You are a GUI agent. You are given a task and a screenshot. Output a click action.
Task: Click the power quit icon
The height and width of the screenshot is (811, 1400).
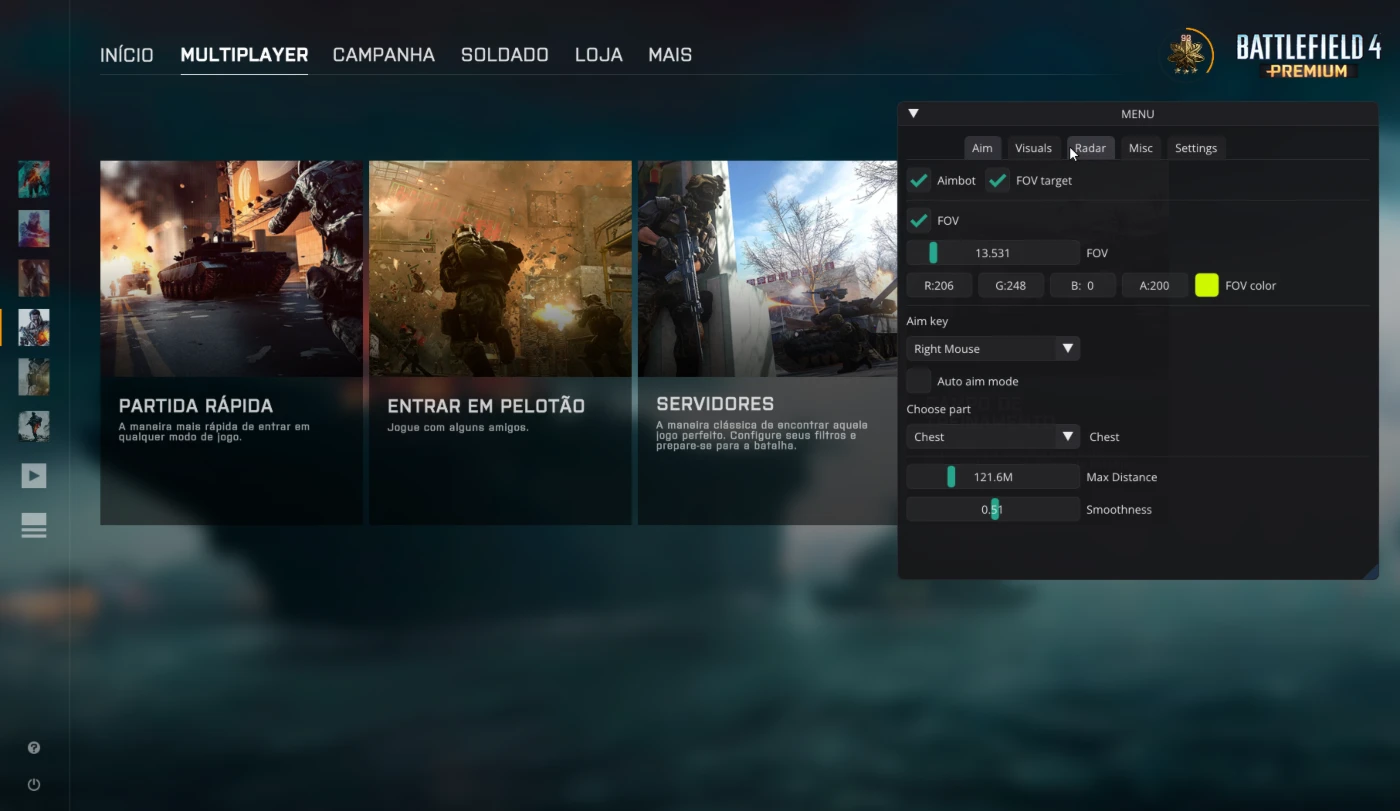point(34,785)
